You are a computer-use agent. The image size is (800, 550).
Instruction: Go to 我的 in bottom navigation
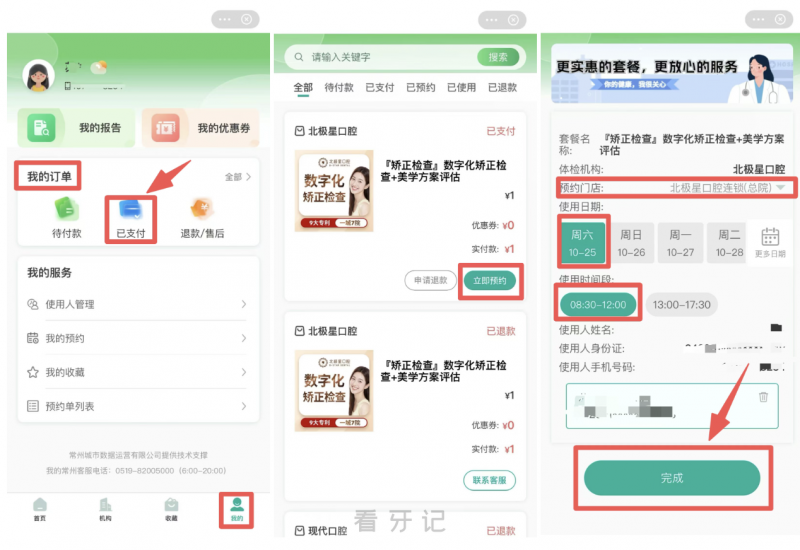coord(237,509)
